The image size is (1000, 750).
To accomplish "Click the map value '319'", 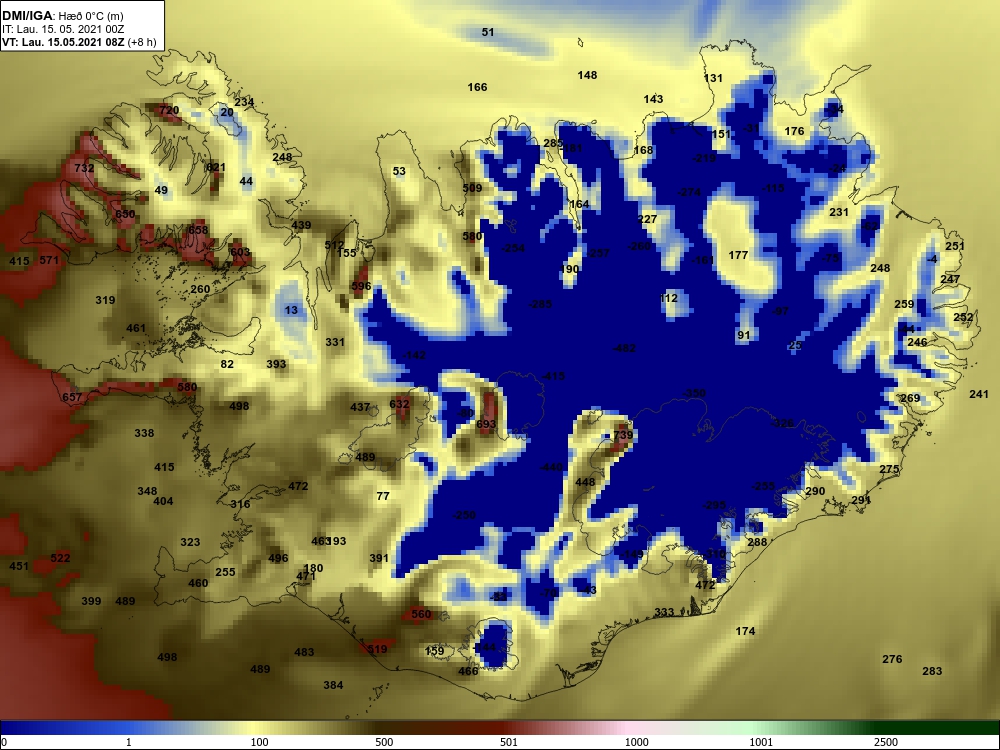I will click(x=105, y=300).
